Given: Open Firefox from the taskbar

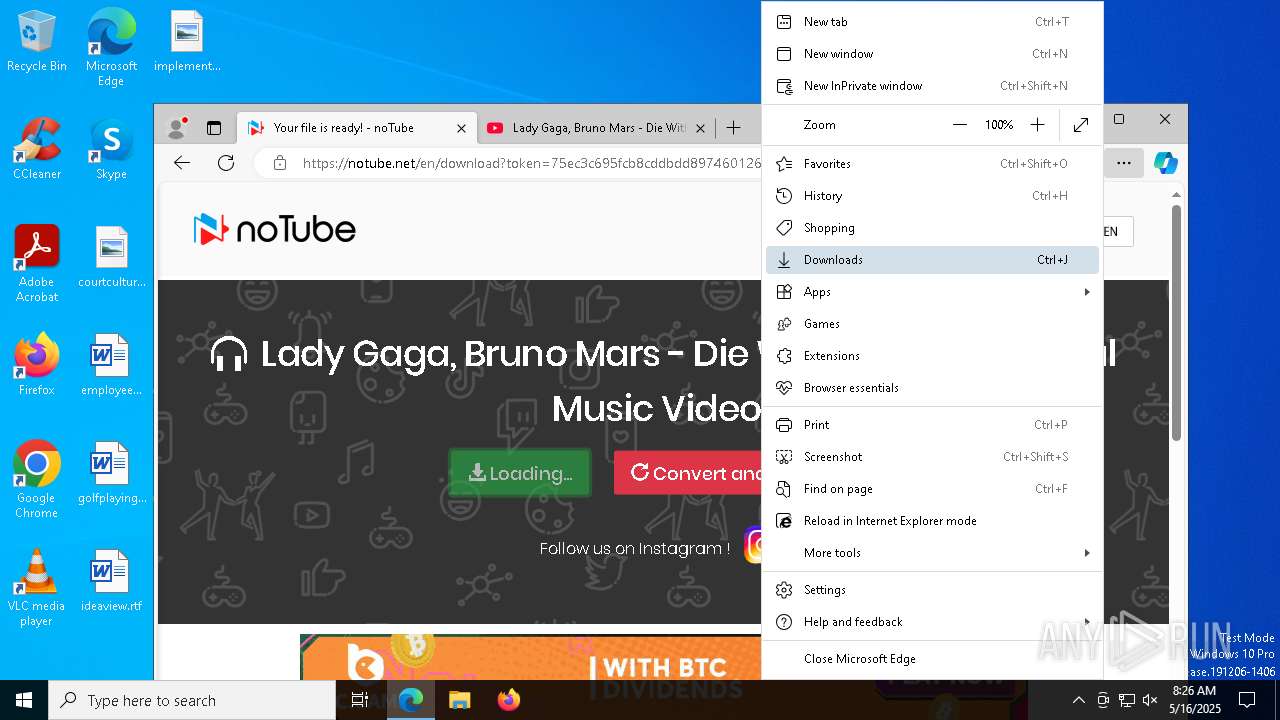Looking at the screenshot, I should 508,700.
